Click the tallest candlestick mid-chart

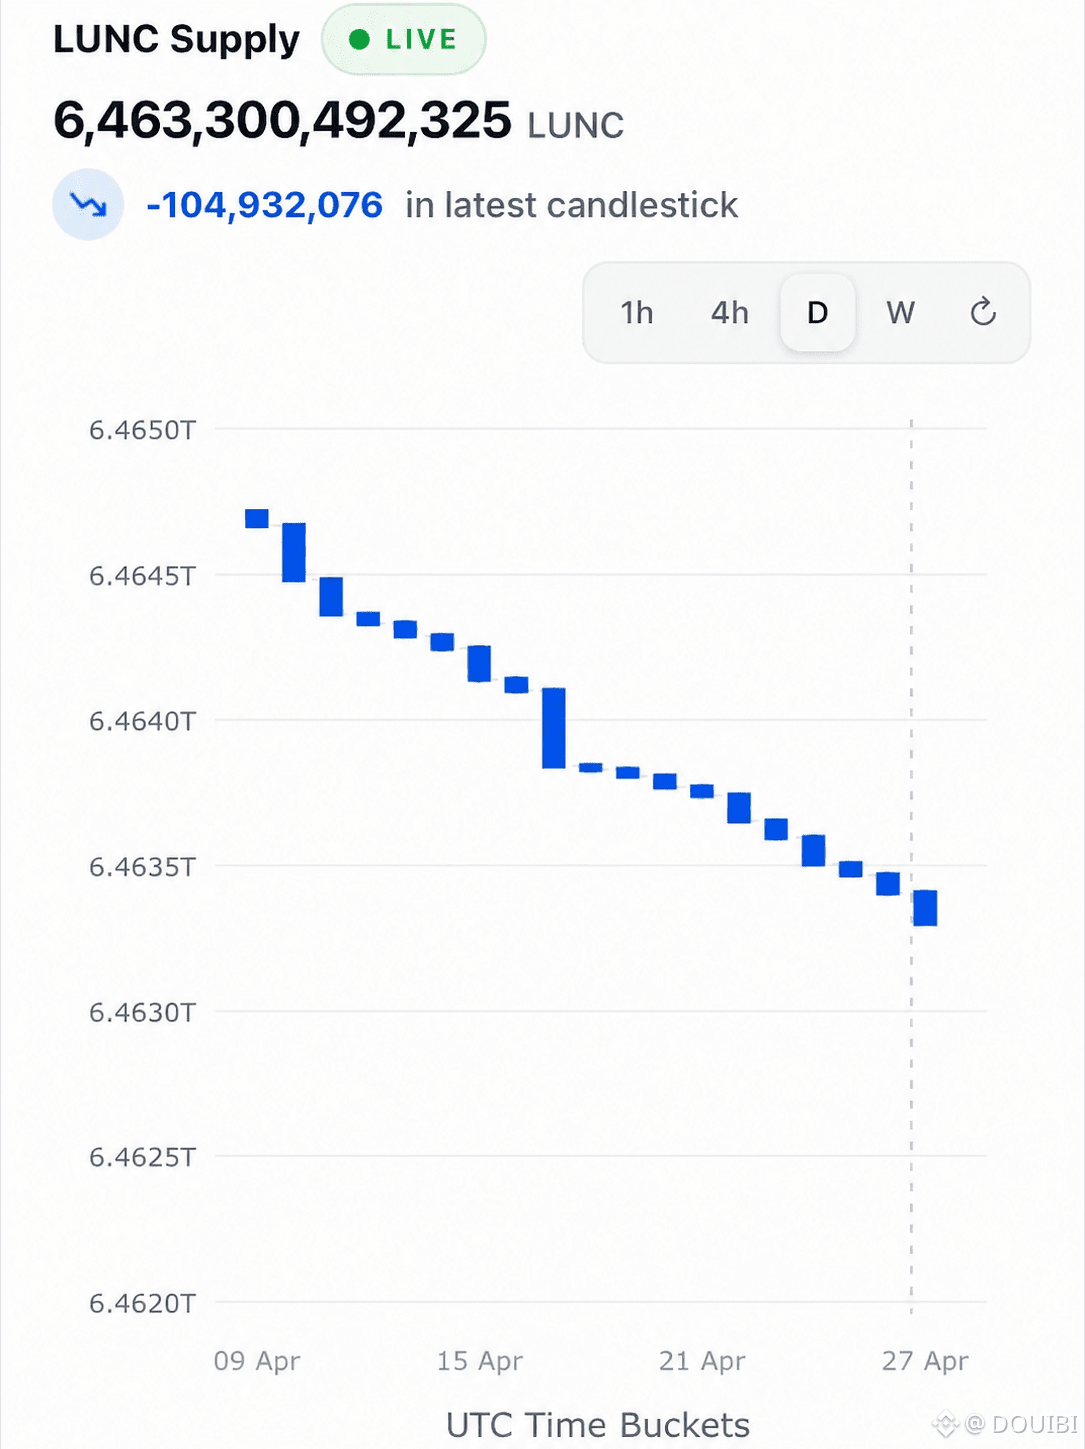coord(554,728)
